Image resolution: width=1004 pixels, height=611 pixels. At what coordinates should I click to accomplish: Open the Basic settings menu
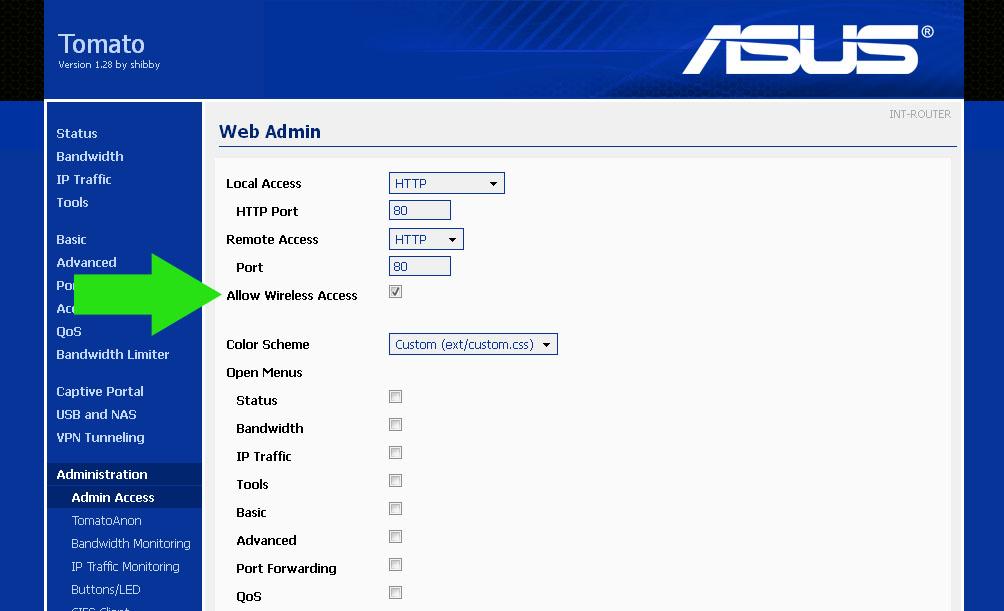tap(71, 240)
